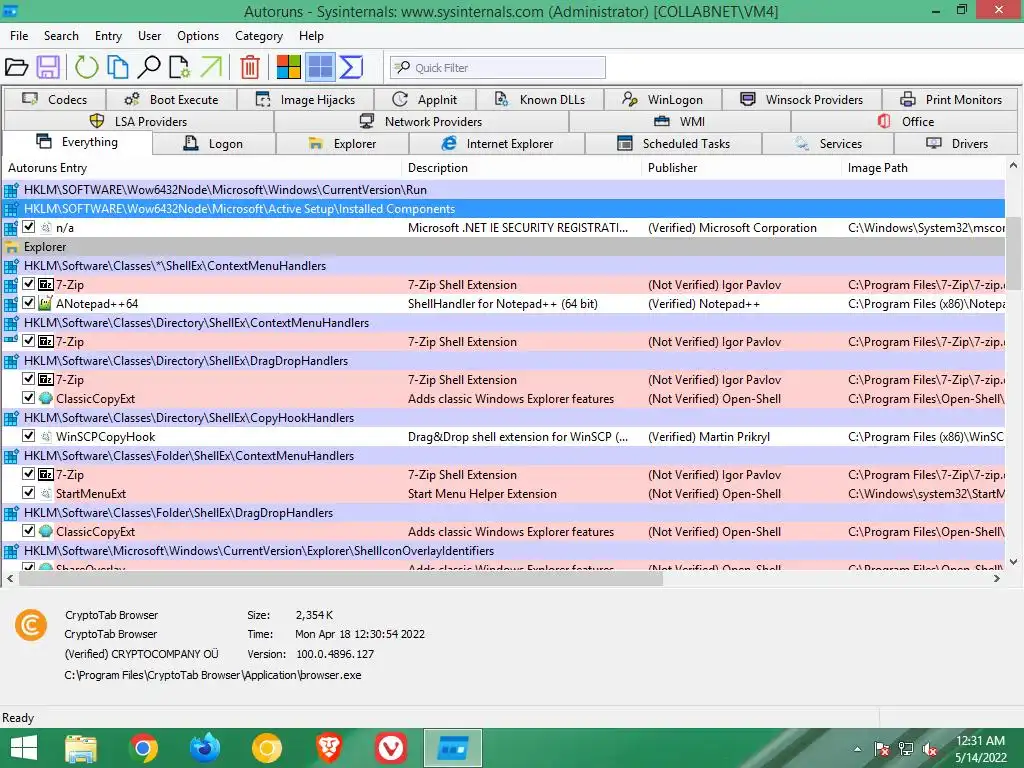Screen dimensions: 1024x768
Task: Click the Save floppy disk icon
Action: pyautogui.click(x=48, y=67)
